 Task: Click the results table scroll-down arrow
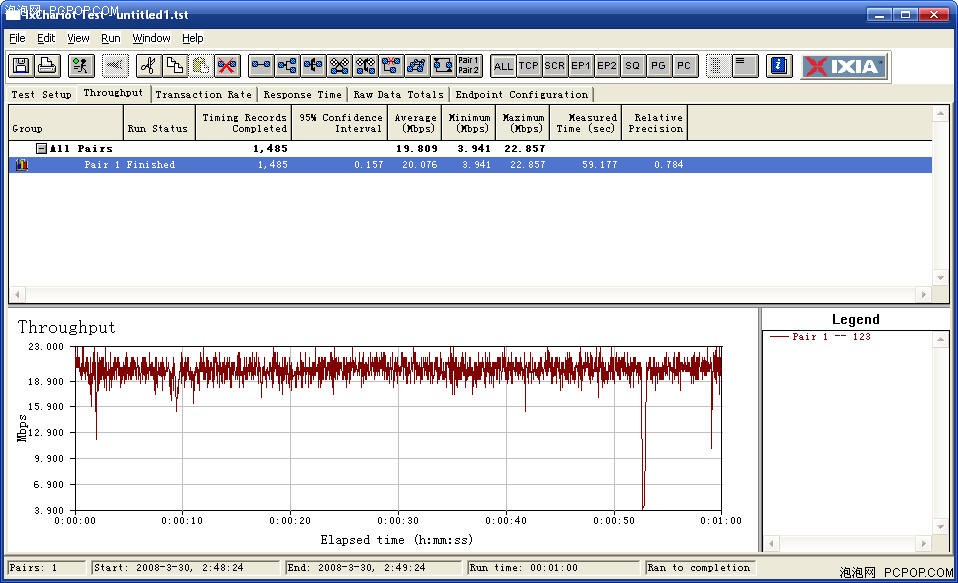point(940,277)
